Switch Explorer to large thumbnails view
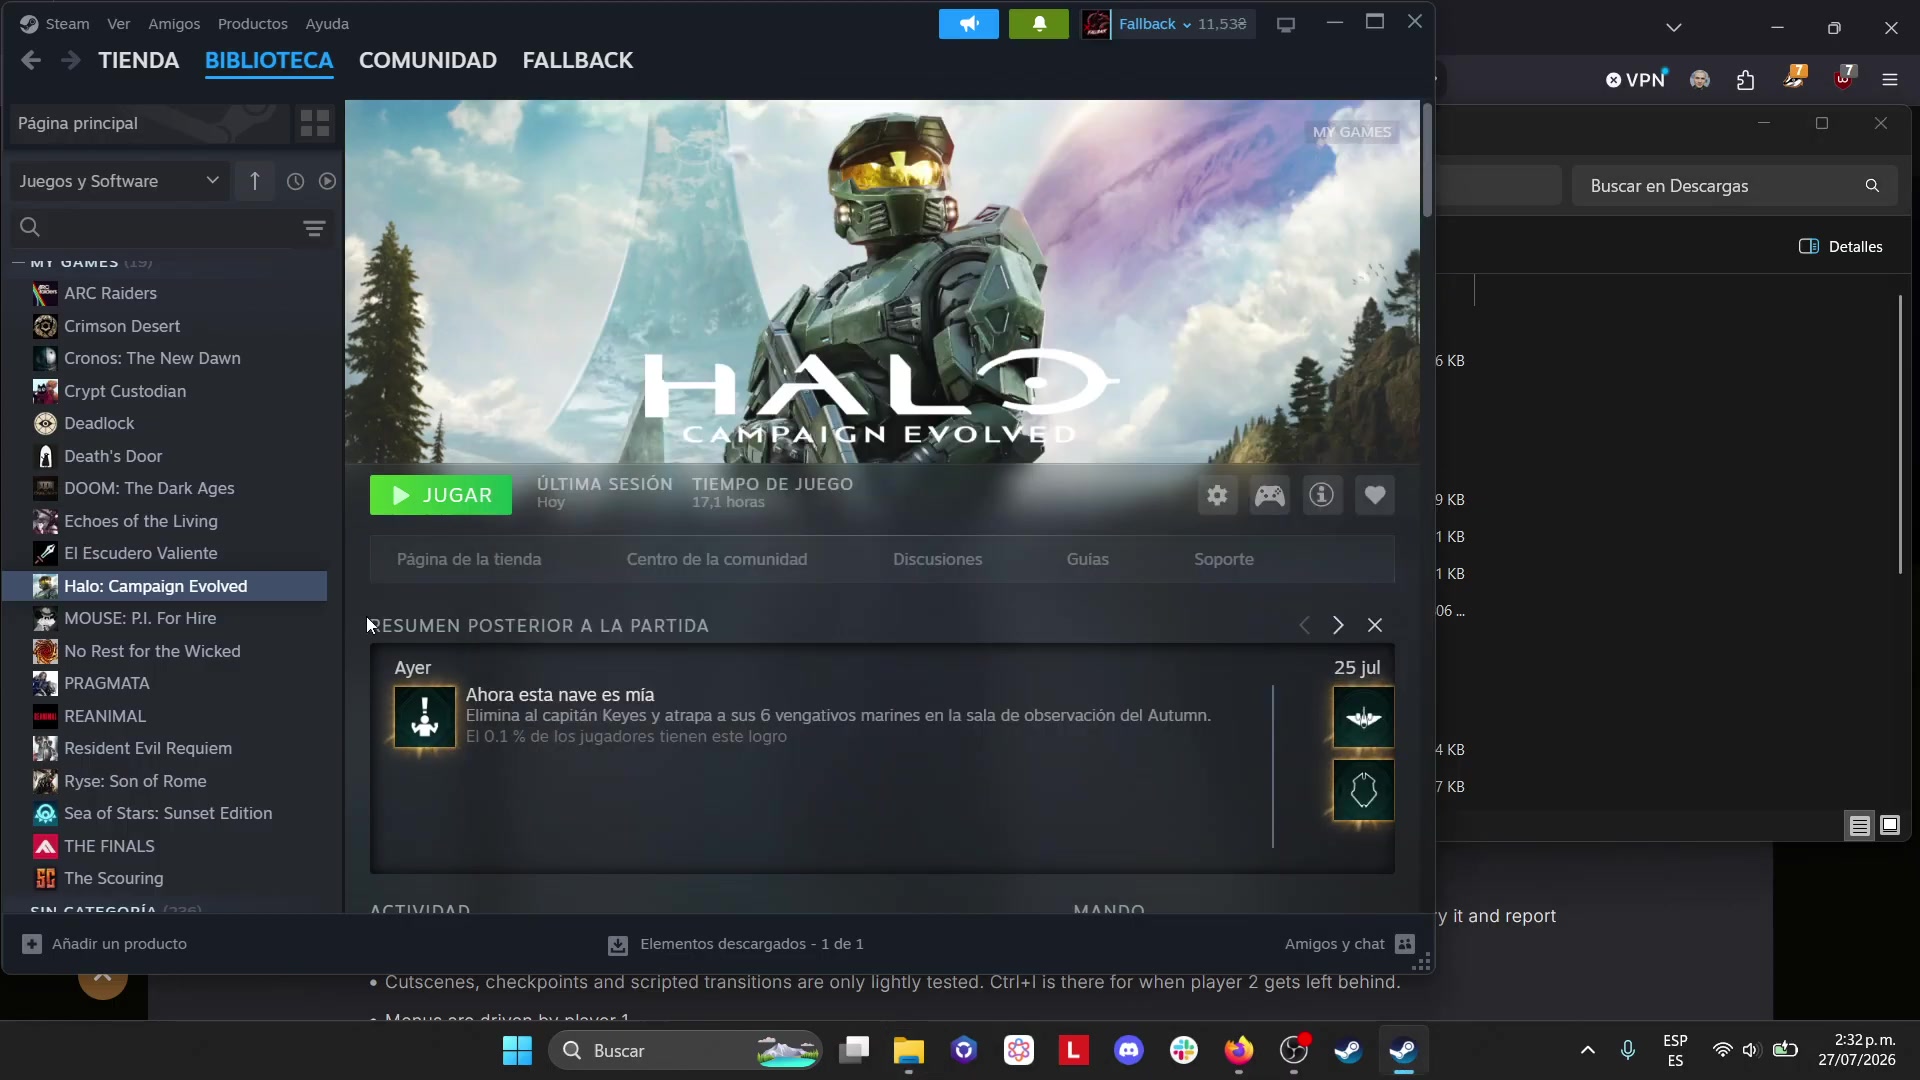This screenshot has width=1920, height=1080. (x=1890, y=826)
